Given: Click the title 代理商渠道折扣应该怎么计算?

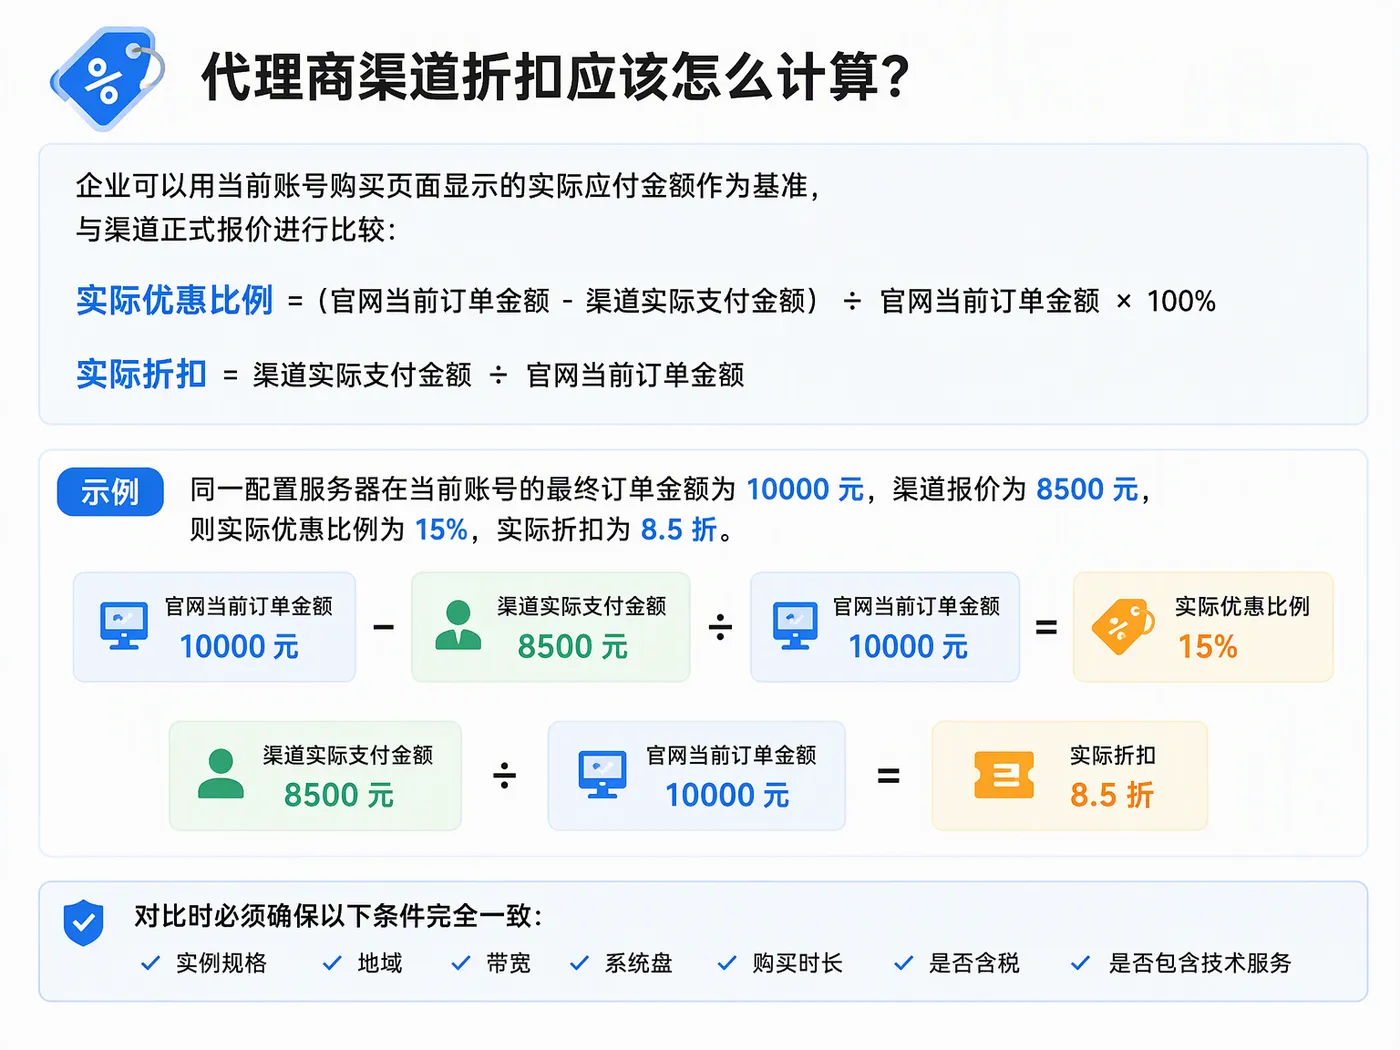Looking at the screenshot, I should click(556, 77).
